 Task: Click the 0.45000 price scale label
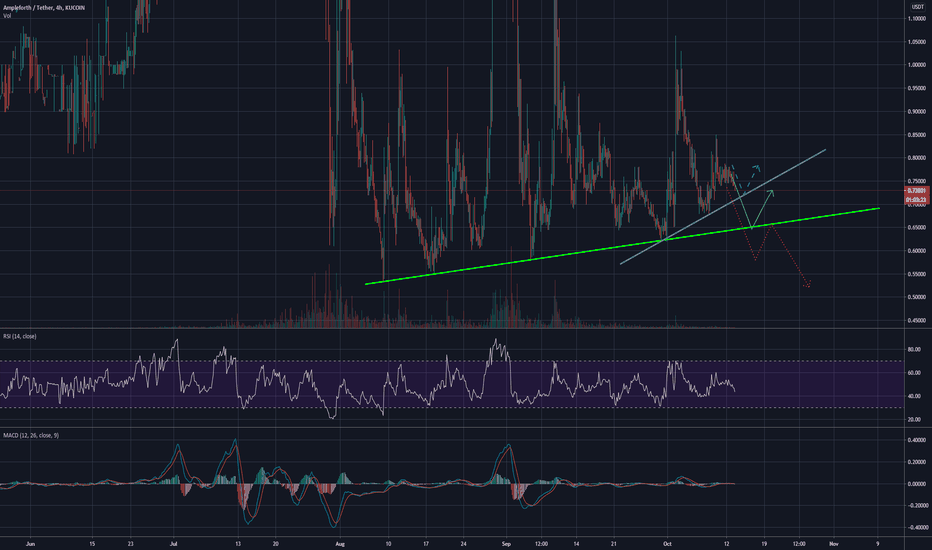[x=917, y=320]
